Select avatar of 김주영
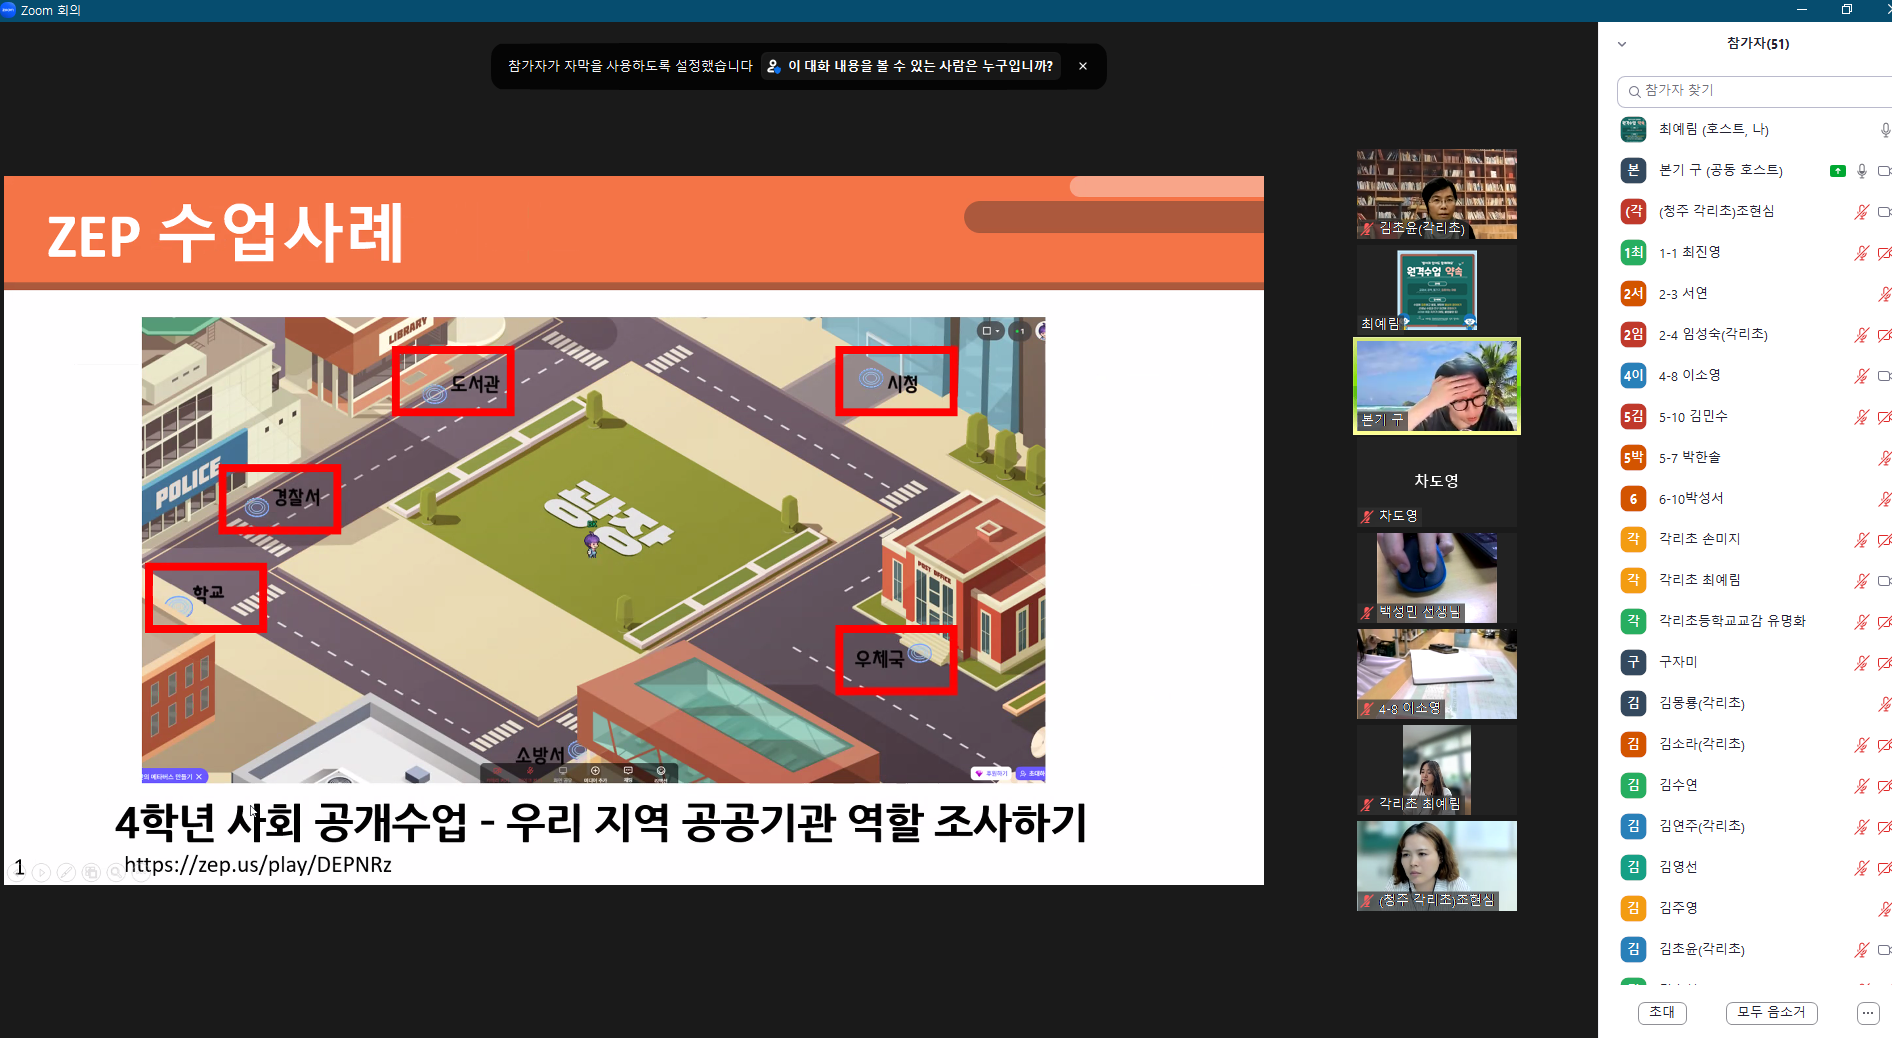This screenshot has height=1038, width=1892. point(1633,908)
